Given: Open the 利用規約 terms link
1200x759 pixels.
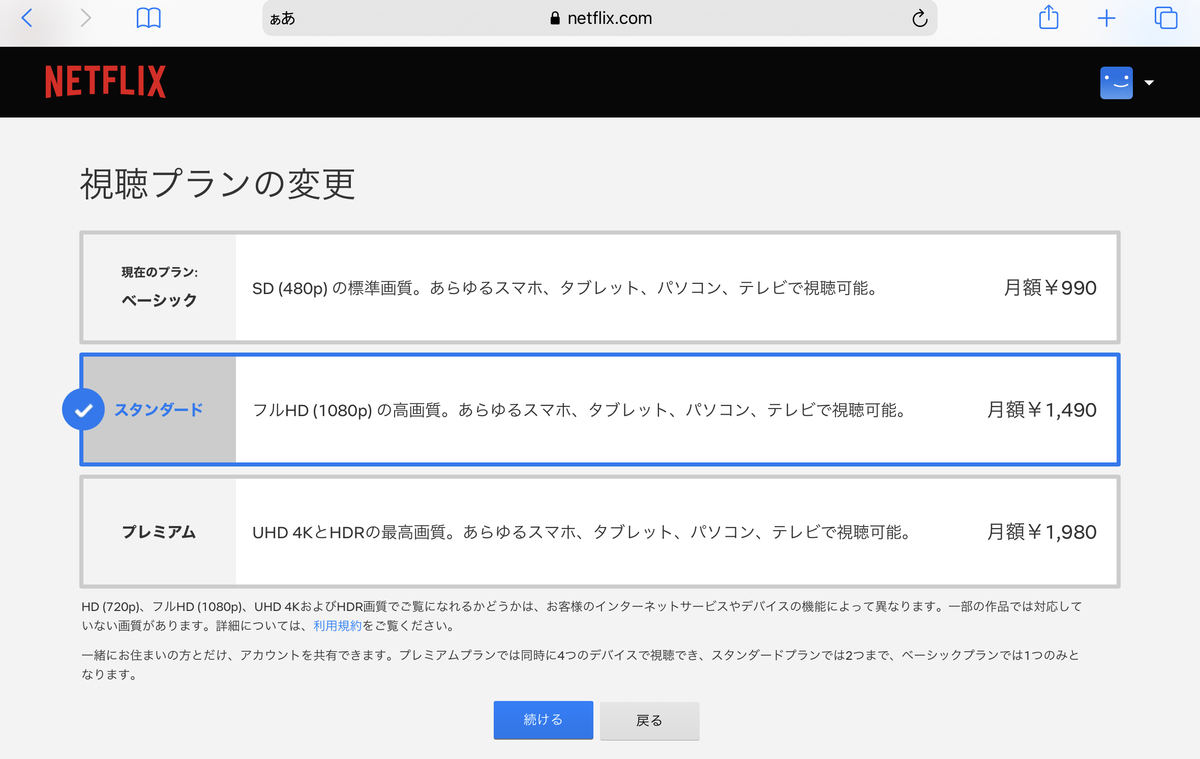Looking at the screenshot, I should point(338,626).
